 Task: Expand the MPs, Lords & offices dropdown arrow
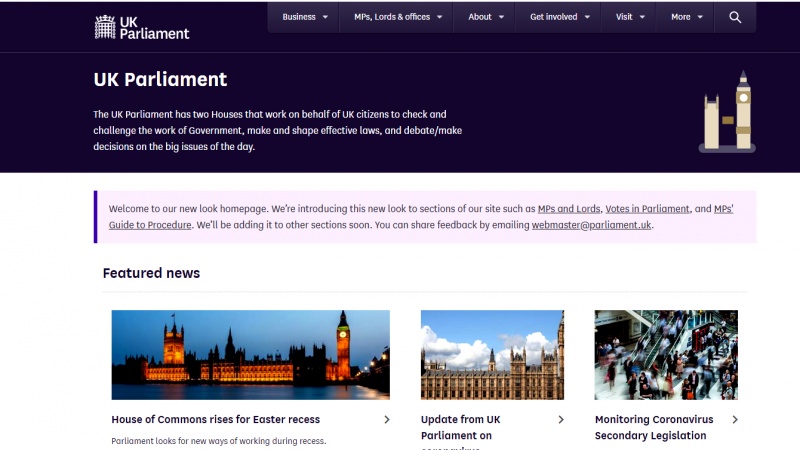pyautogui.click(x=439, y=17)
